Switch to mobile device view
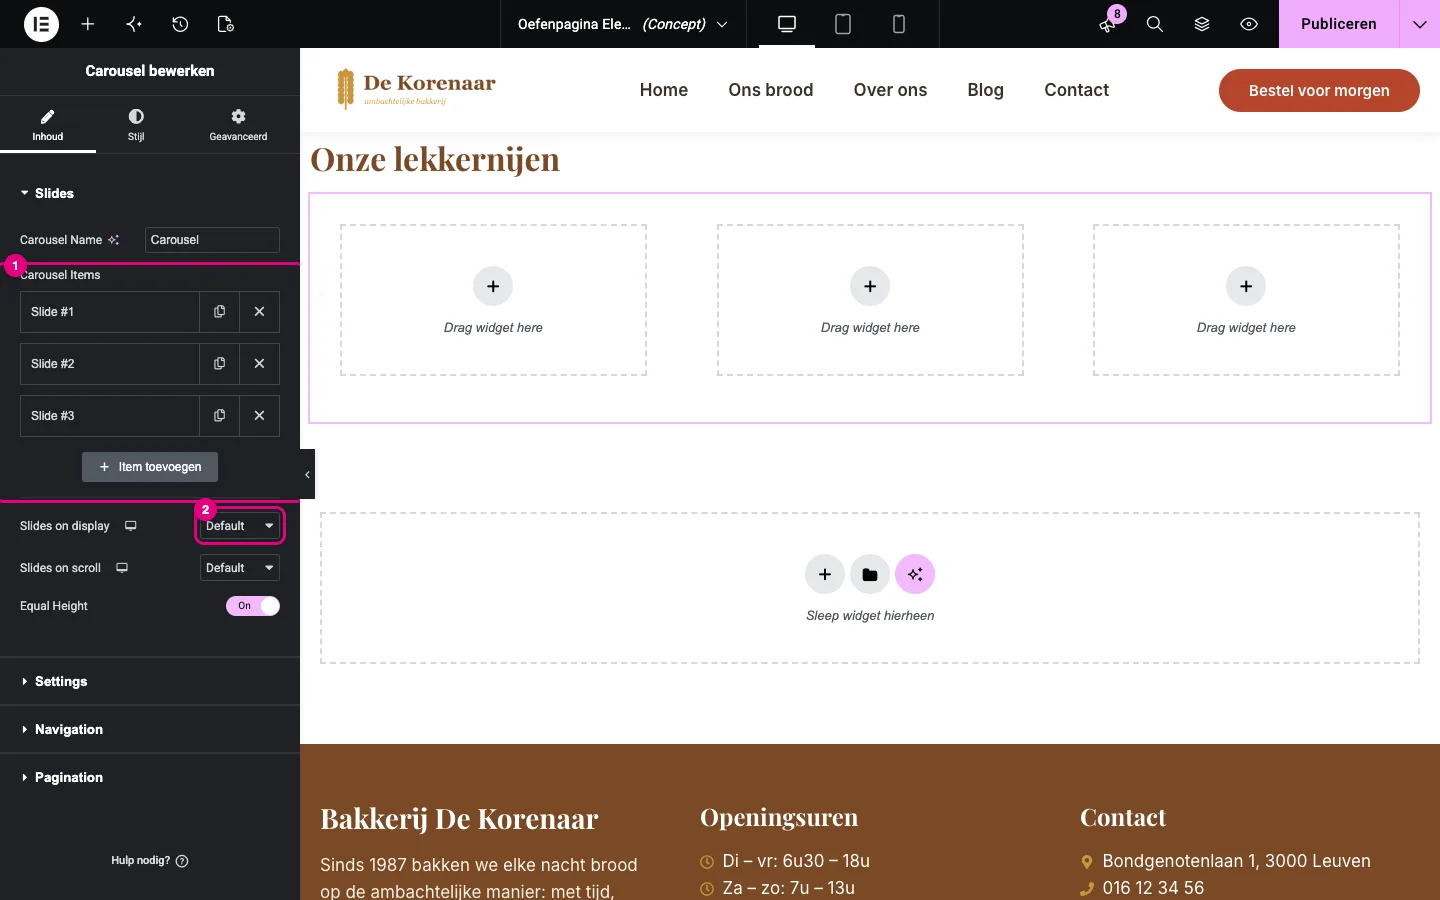This screenshot has height=900, width=1440. (899, 24)
